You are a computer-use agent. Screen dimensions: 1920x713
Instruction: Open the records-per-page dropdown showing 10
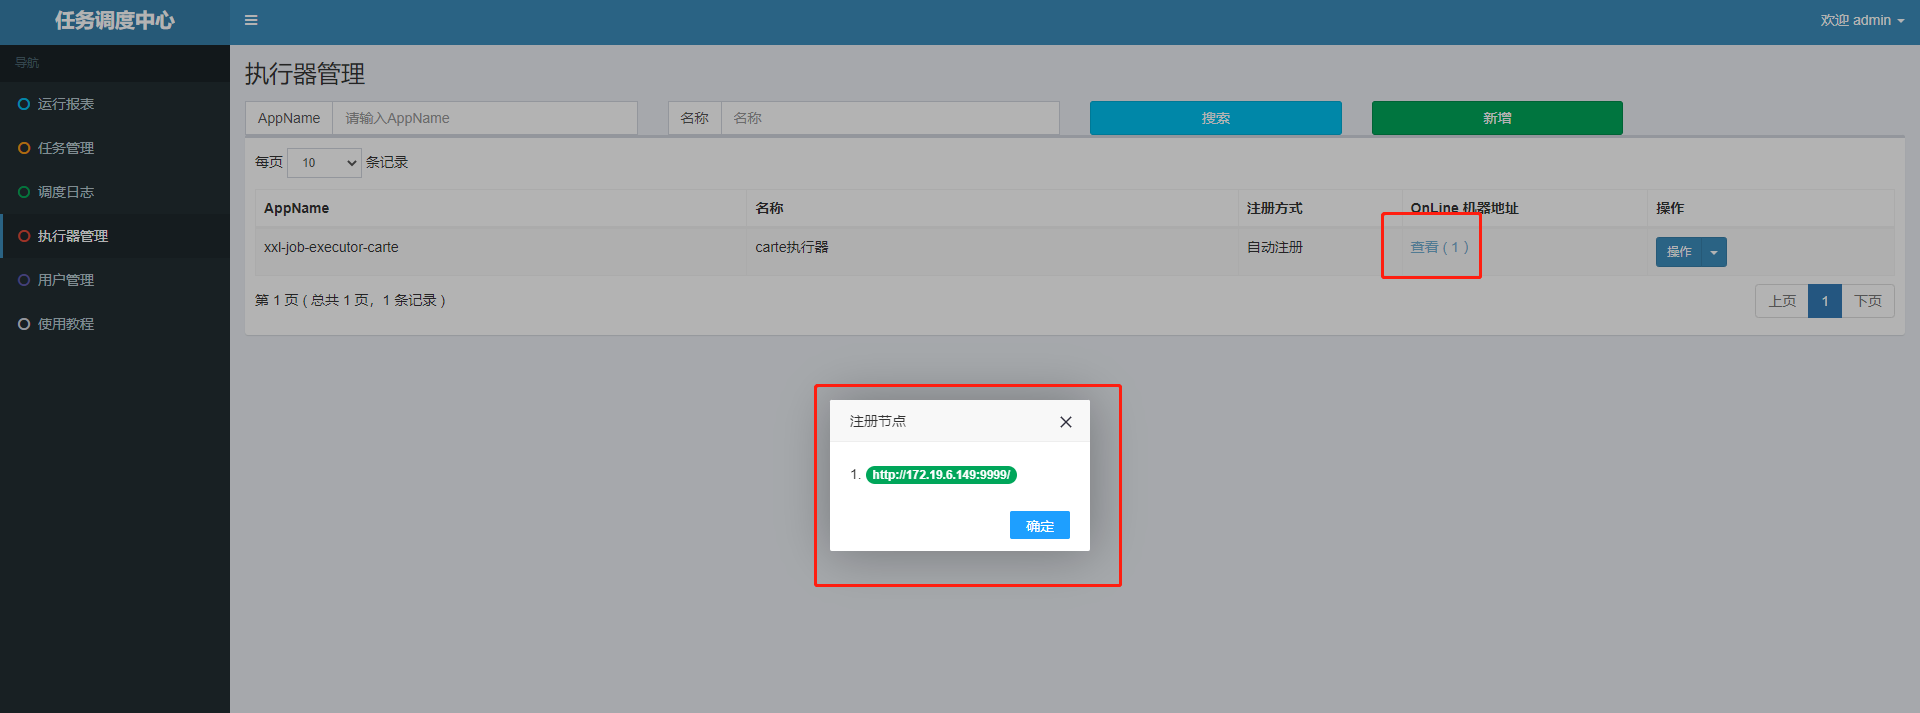324,162
